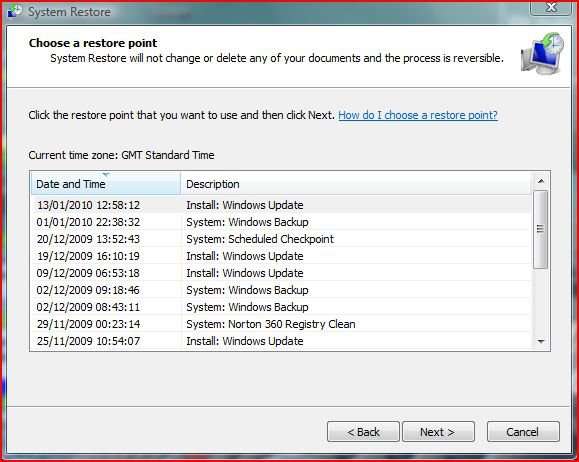Viewport: 579px width, 462px height.
Task: Click the restore point list scrollbar thumb
Action: (x=541, y=229)
